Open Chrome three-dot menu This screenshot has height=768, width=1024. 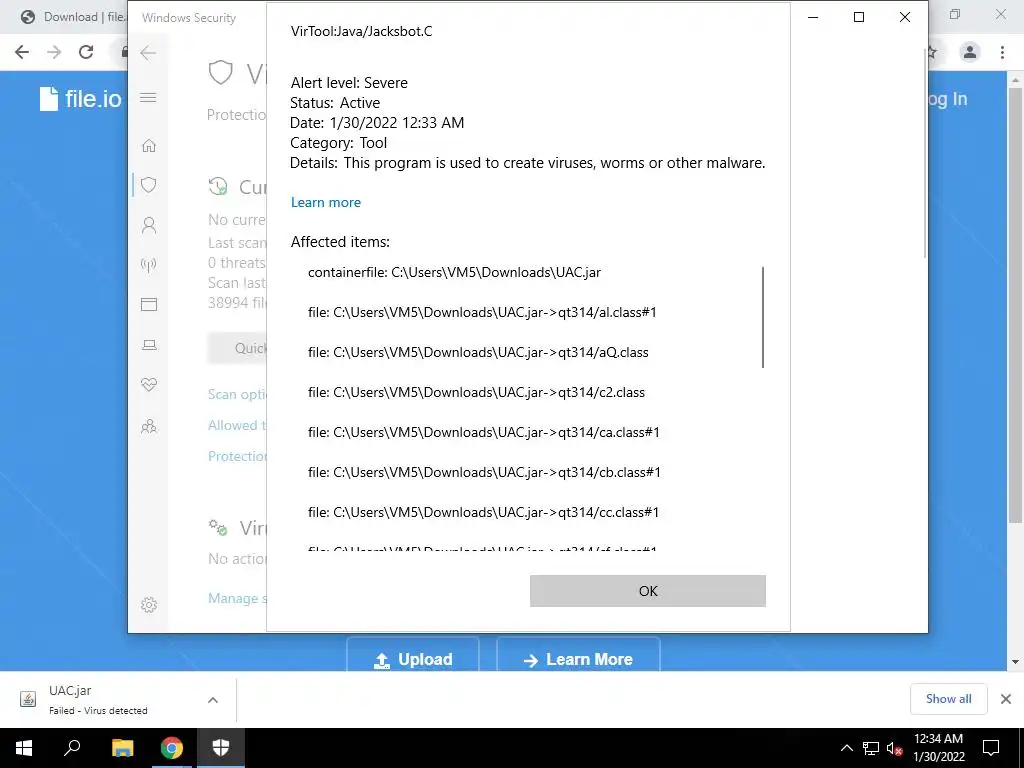(x=1002, y=52)
